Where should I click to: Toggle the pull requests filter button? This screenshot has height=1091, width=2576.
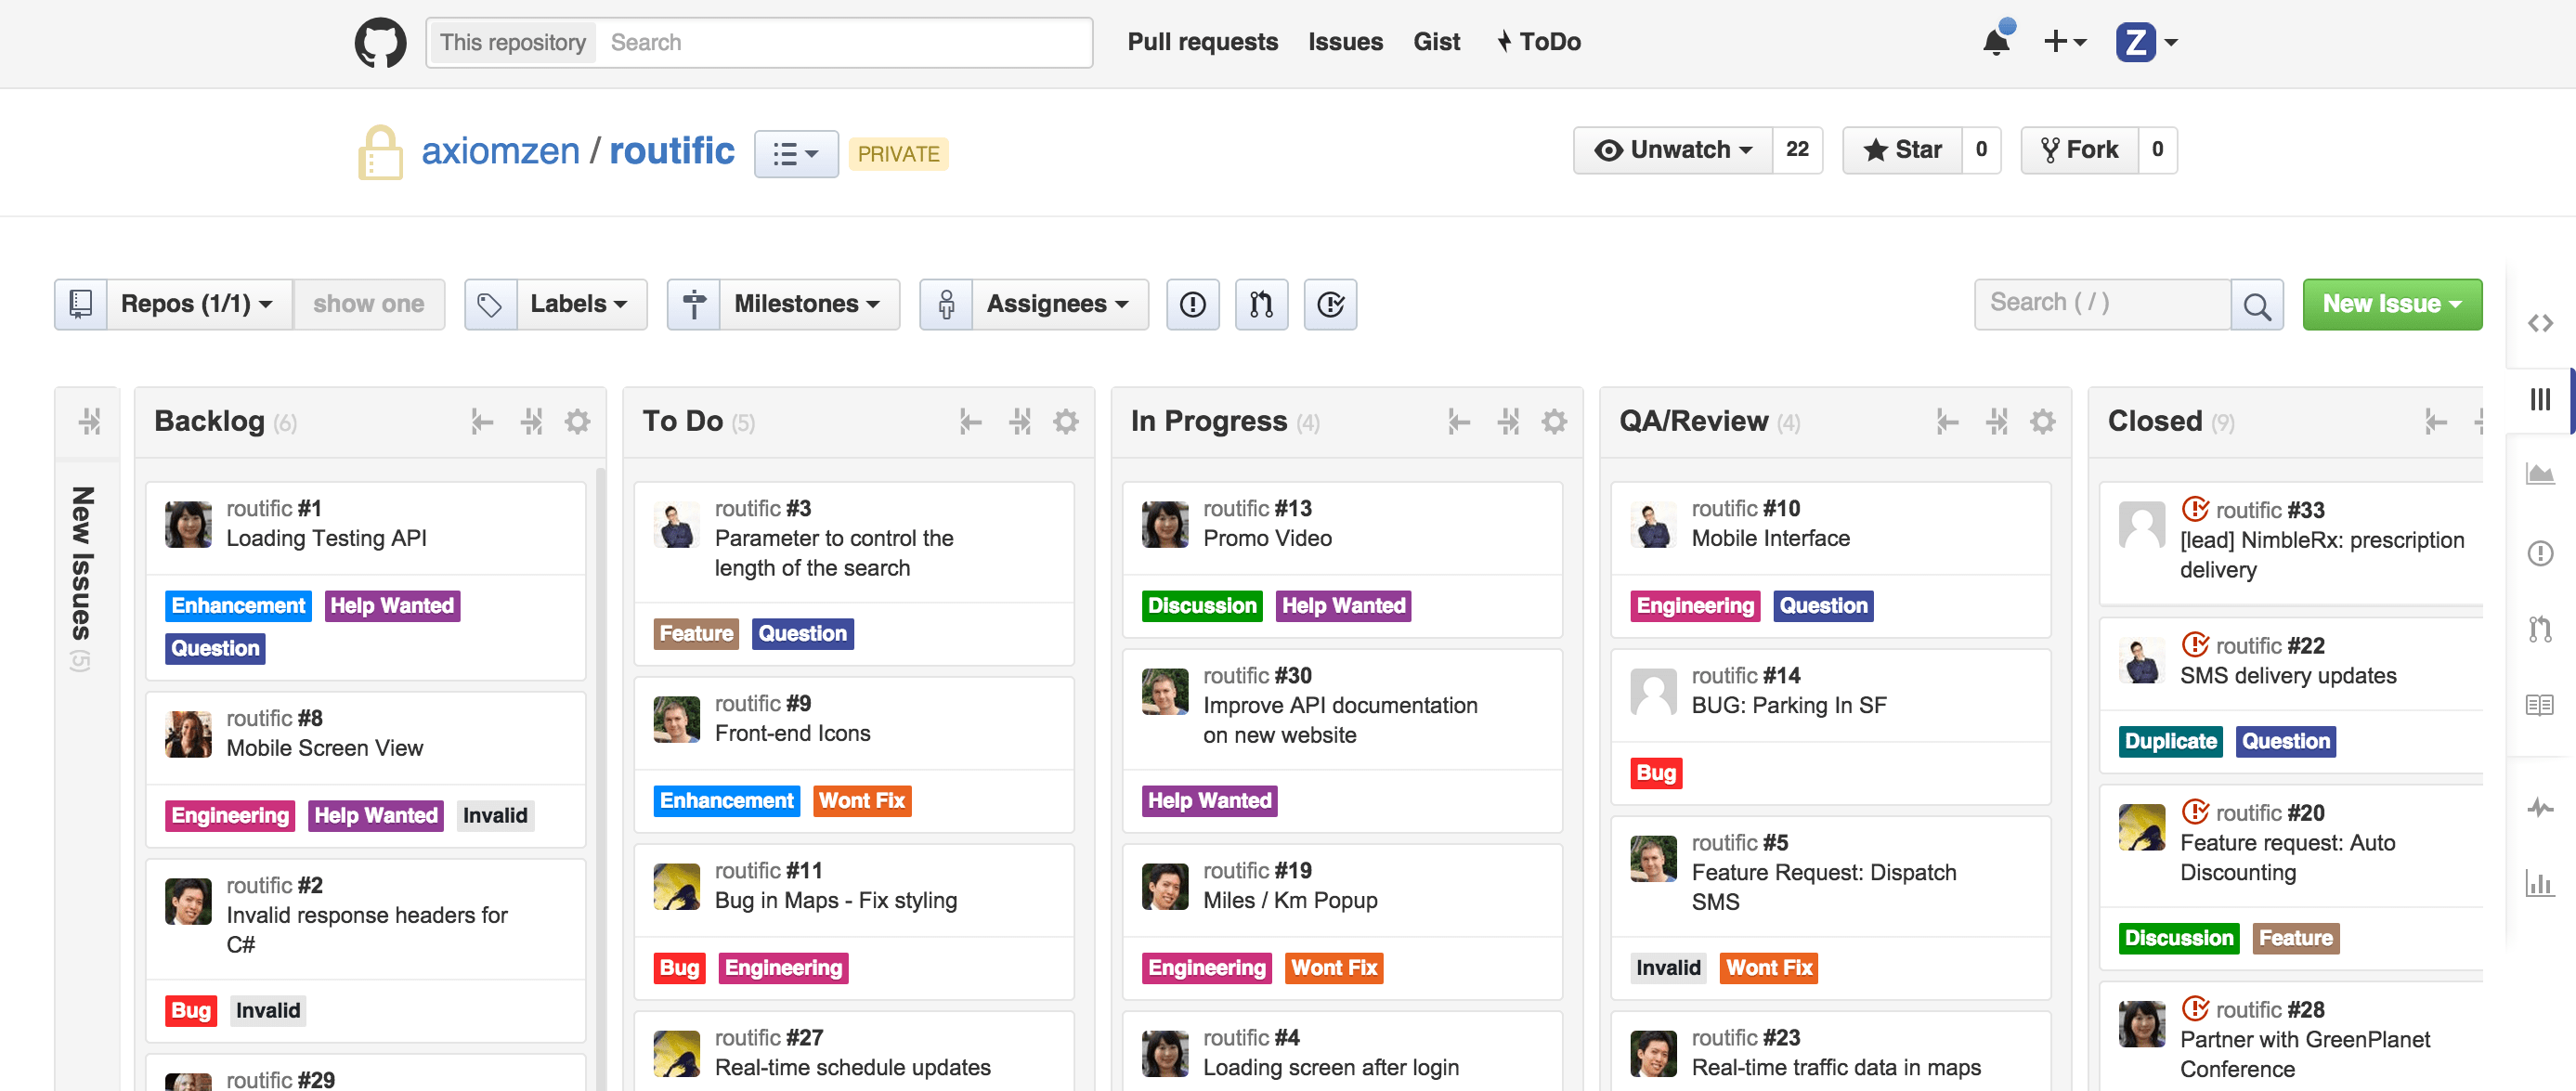pos(1261,304)
